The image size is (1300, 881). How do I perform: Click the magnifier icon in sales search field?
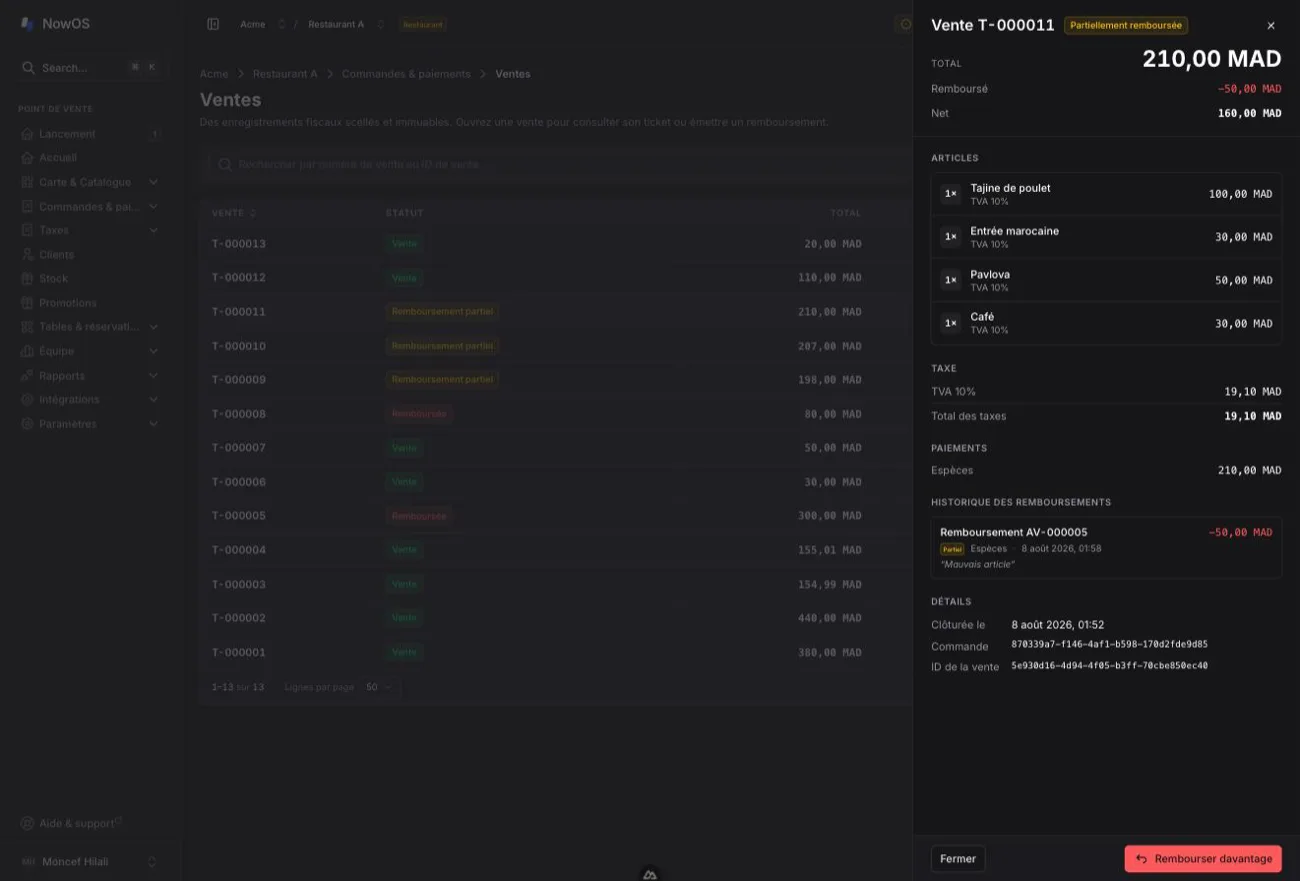(x=227, y=164)
